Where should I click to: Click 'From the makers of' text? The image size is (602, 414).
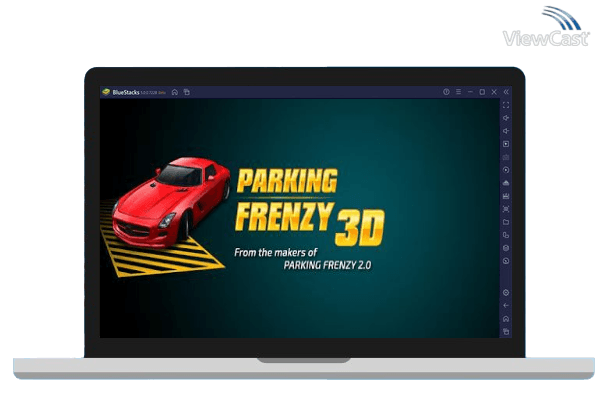point(276,253)
